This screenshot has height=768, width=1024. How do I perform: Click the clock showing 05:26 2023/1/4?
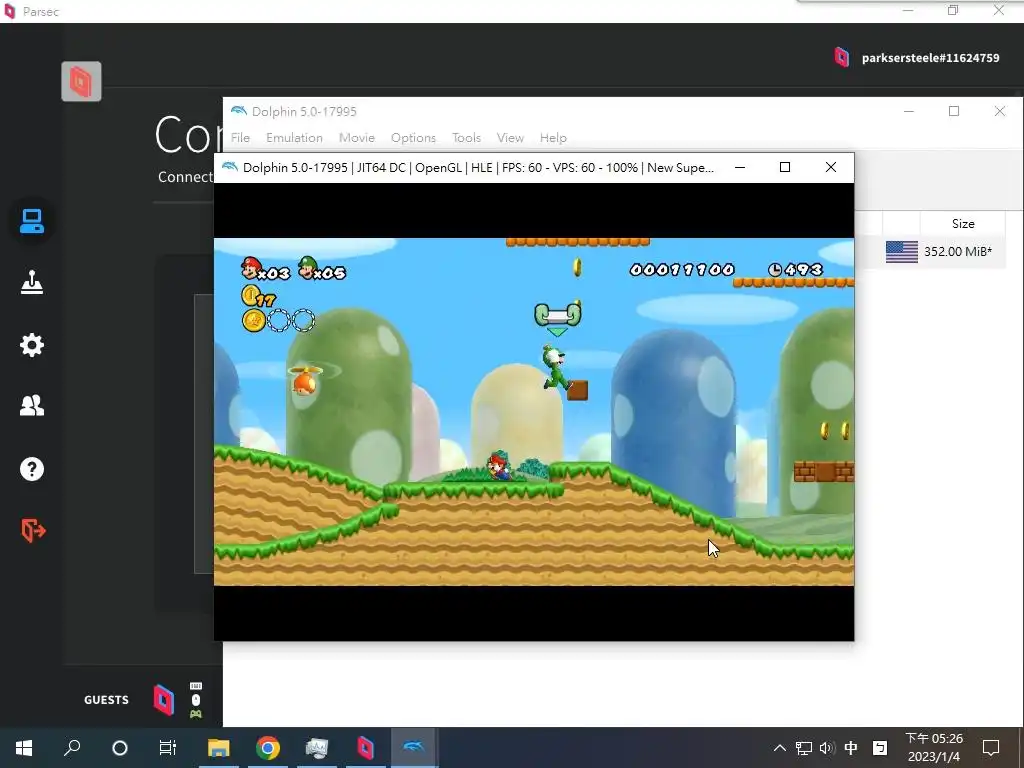click(x=934, y=748)
